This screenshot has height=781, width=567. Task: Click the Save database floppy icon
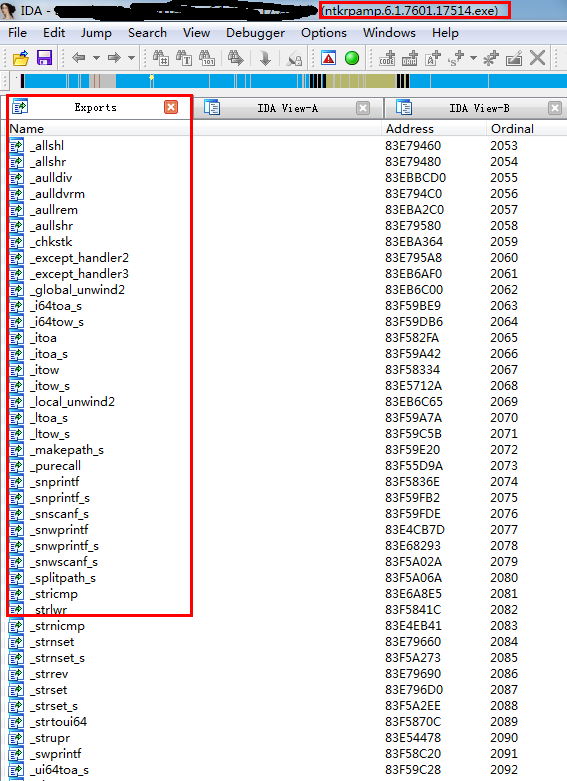click(x=44, y=58)
